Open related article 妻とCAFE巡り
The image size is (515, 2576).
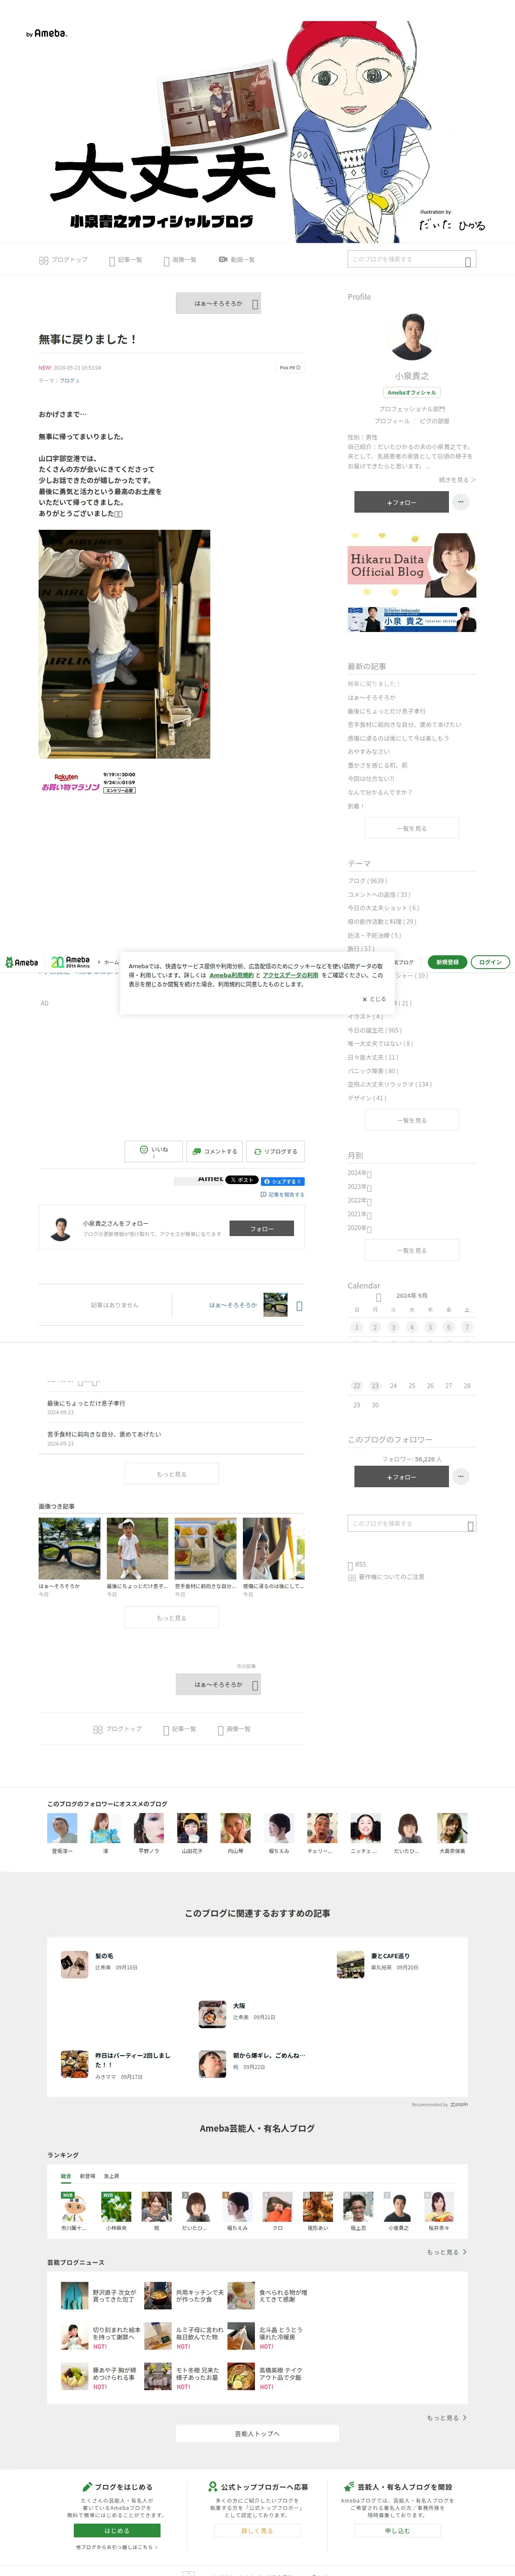pos(390,1956)
